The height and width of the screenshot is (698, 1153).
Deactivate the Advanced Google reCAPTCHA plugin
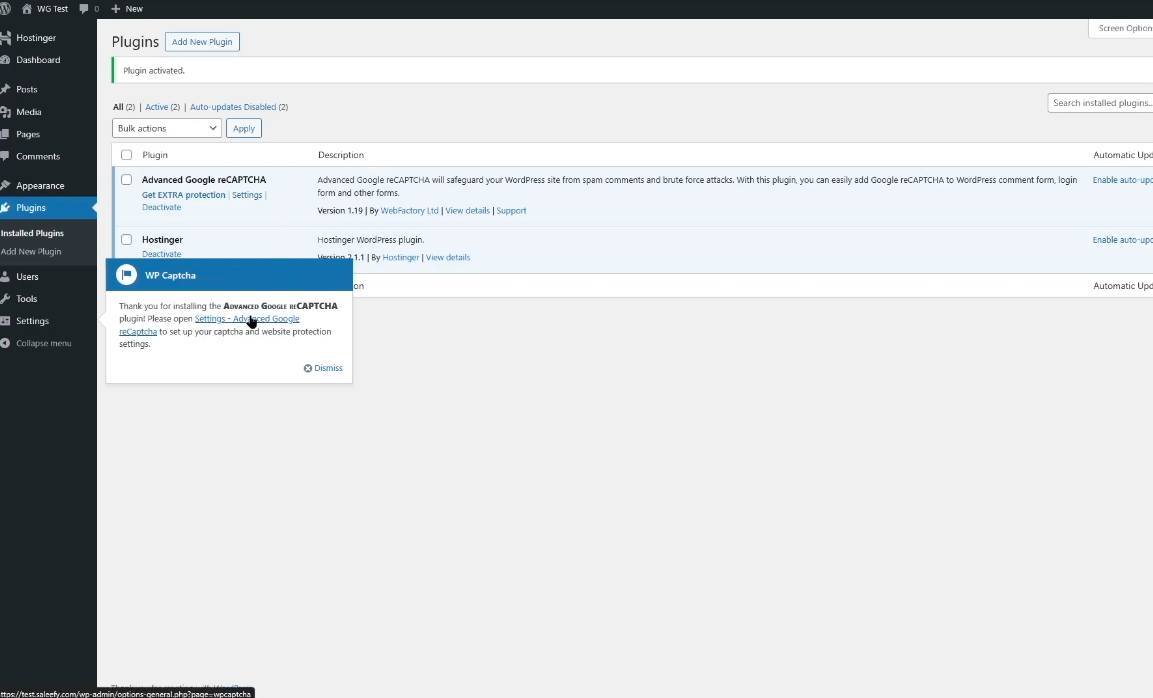(x=161, y=207)
